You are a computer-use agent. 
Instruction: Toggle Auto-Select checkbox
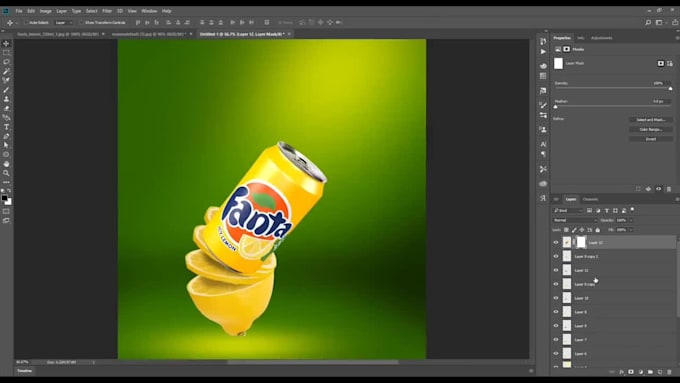26,23
